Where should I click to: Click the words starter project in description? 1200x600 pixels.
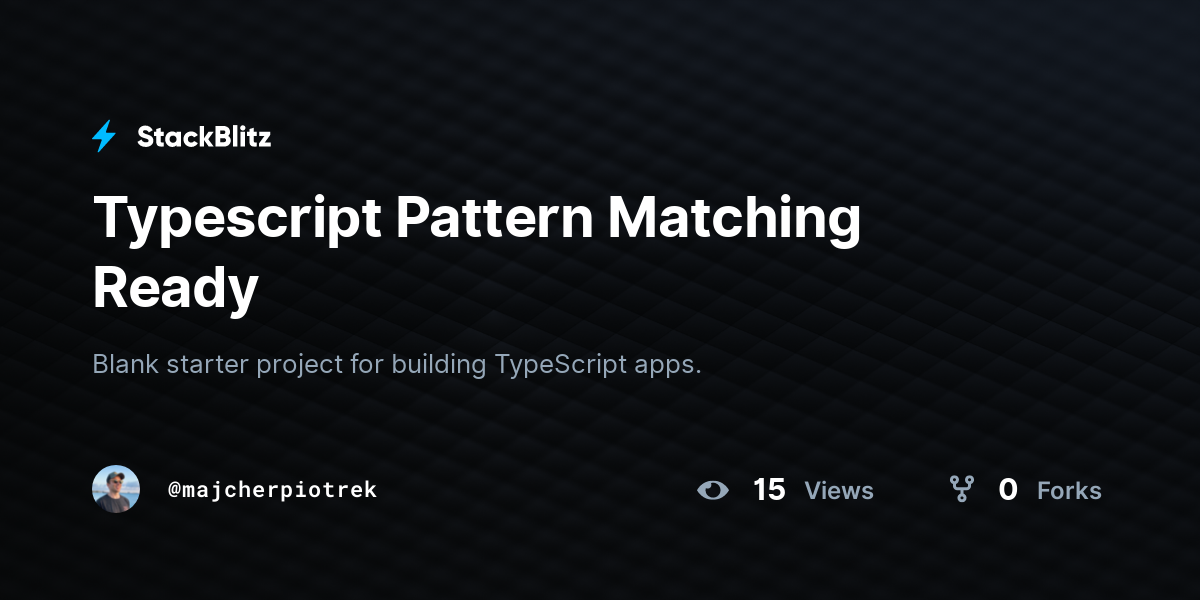click(254, 366)
